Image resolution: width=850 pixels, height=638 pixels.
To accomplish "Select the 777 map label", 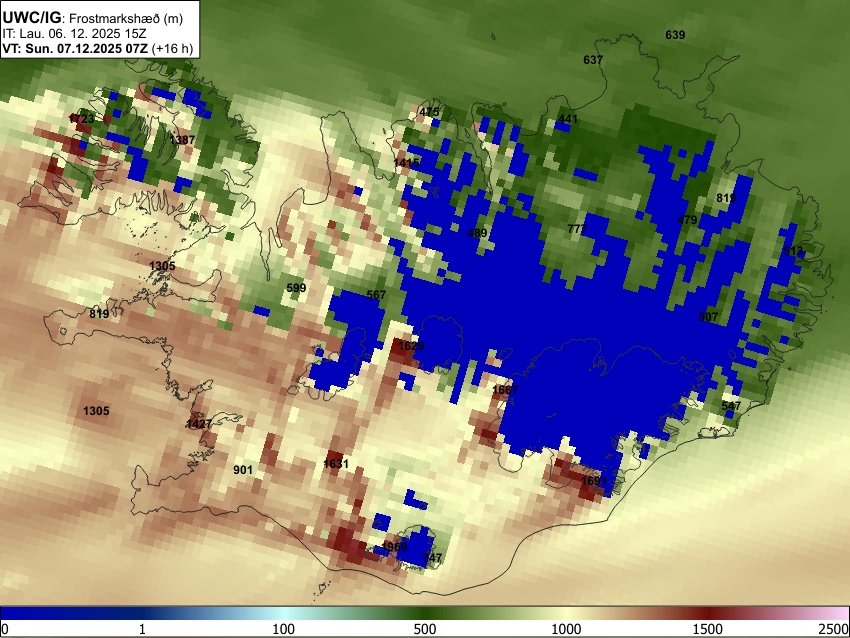I will pyautogui.click(x=577, y=229).
